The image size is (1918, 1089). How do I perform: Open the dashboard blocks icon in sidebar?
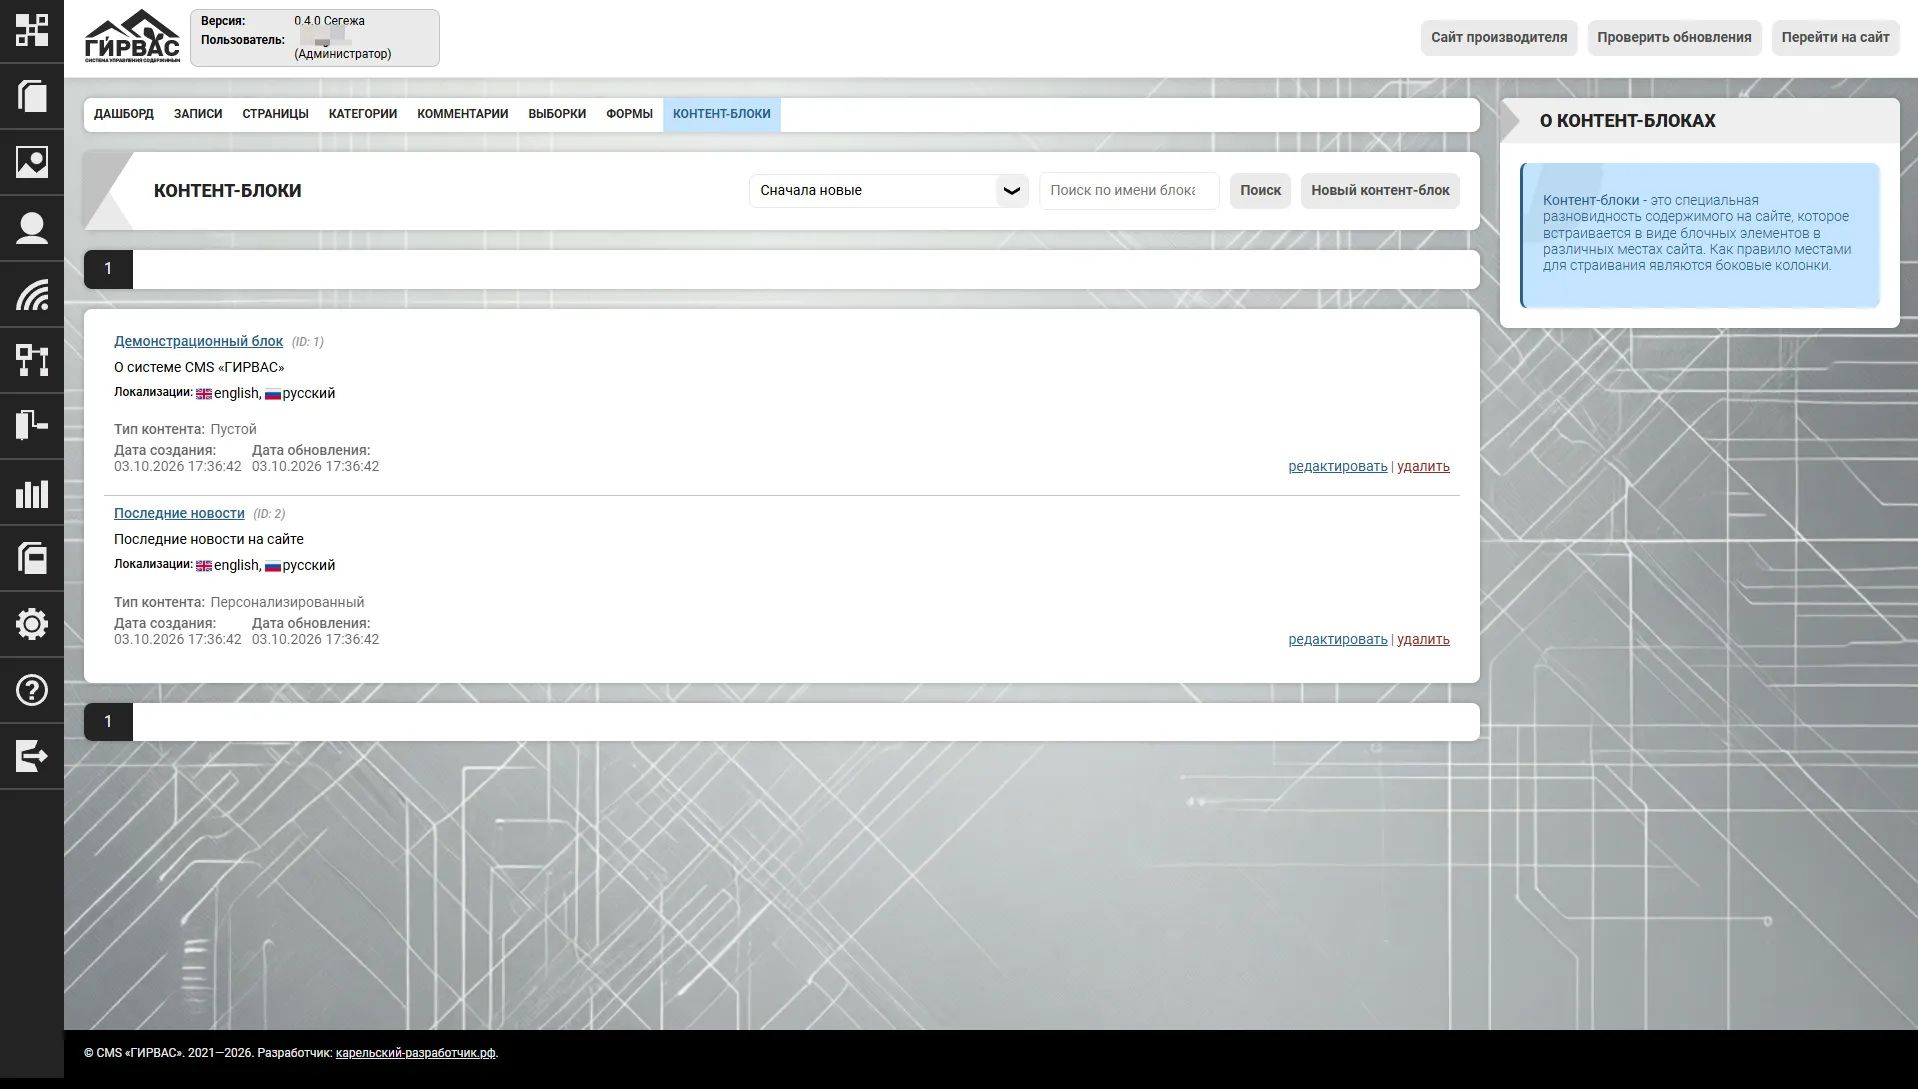(32, 31)
